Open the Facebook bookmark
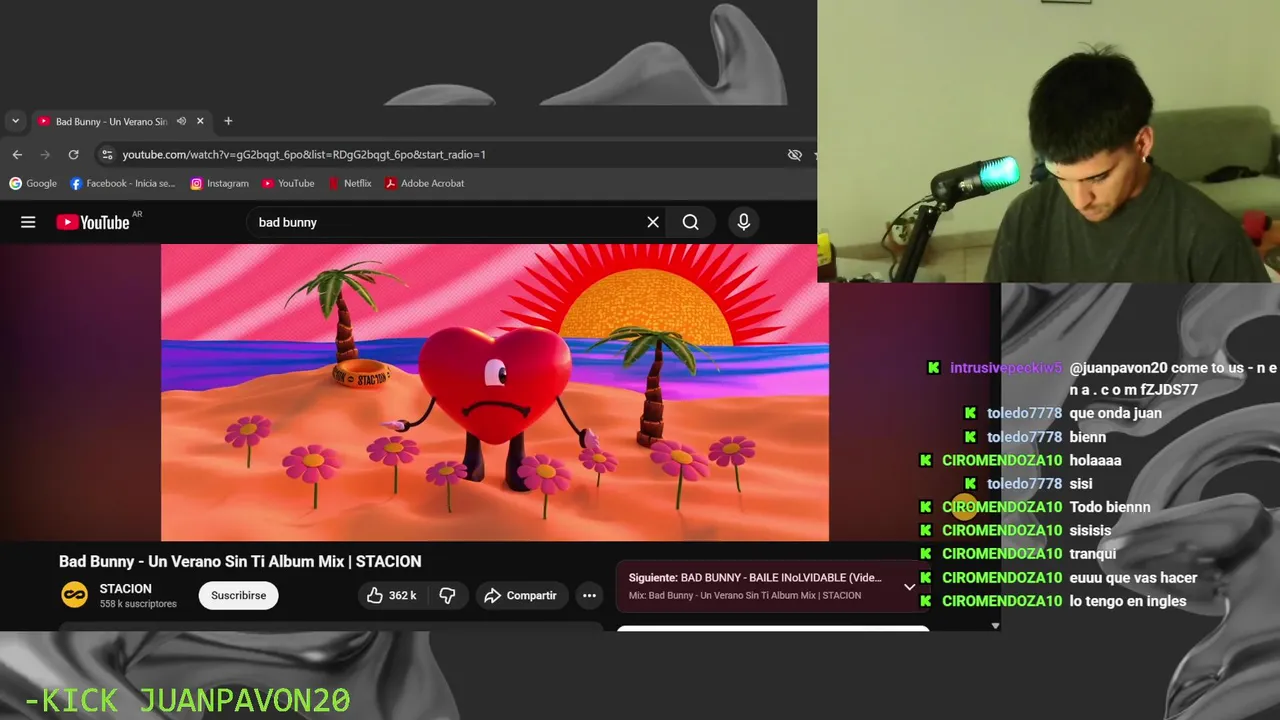1280x720 pixels. [123, 183]
